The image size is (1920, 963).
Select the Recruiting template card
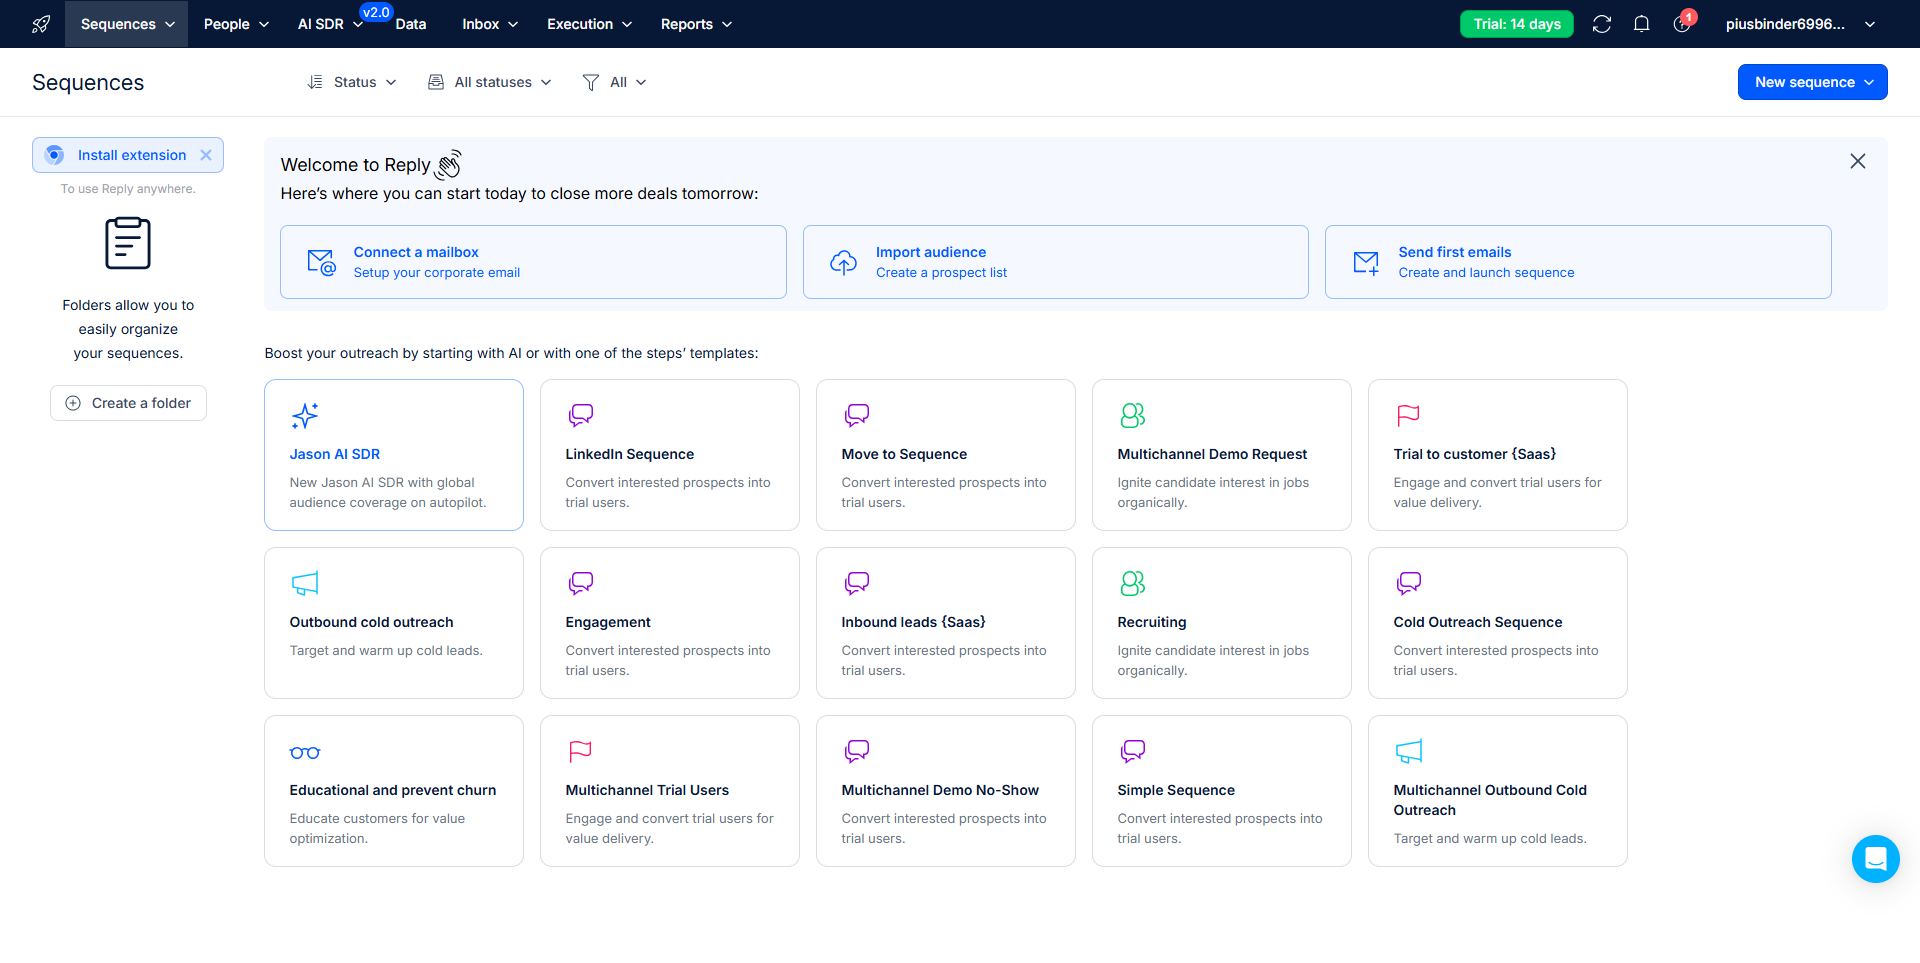1221,622
